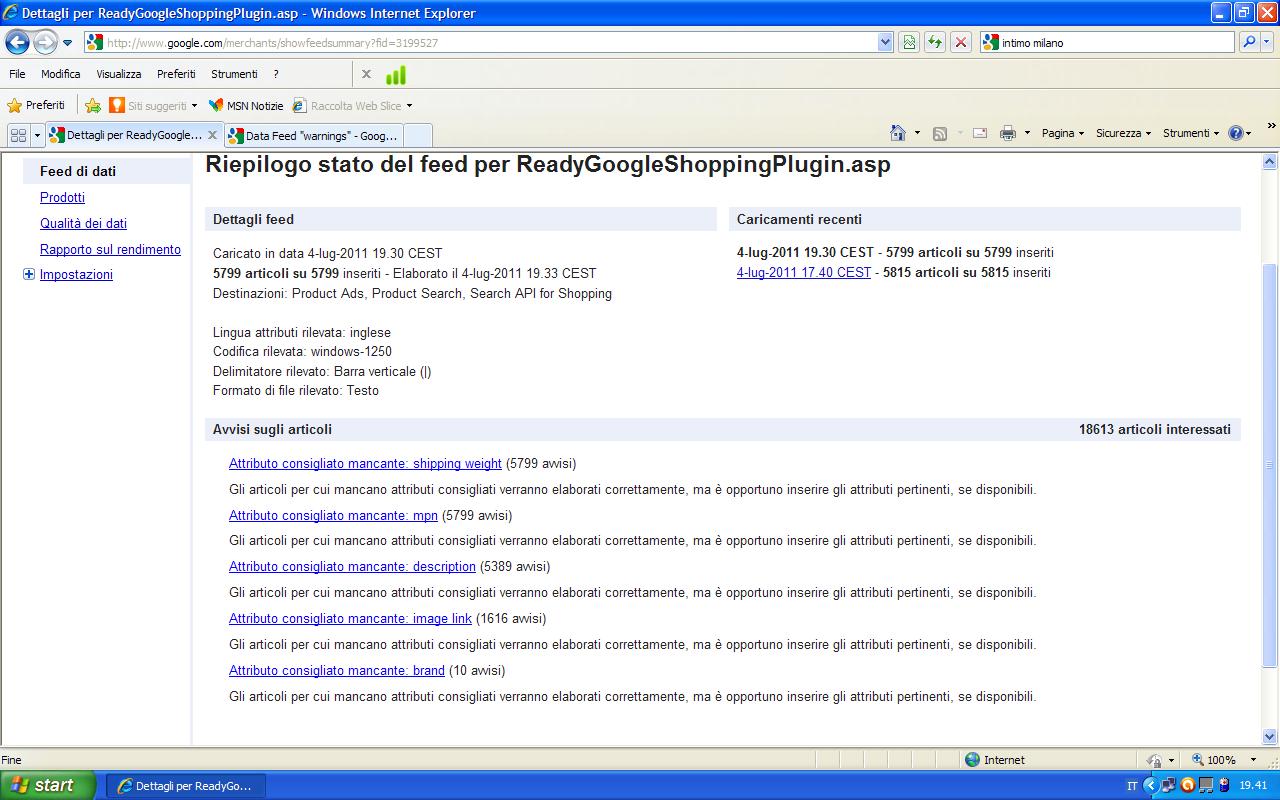Open the Siti suggeriti favorites item
1280x800 pixels.
click(x=153, y=105)
